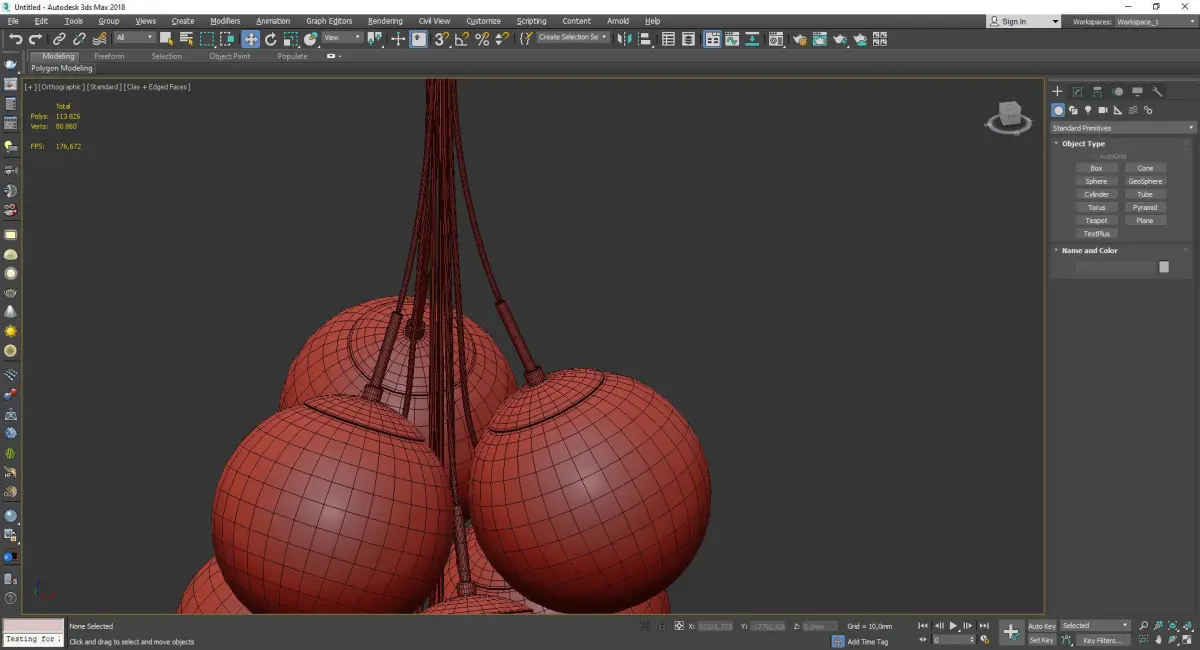
Task: Open the Modify command panel tab
Action: [1077, 92]
